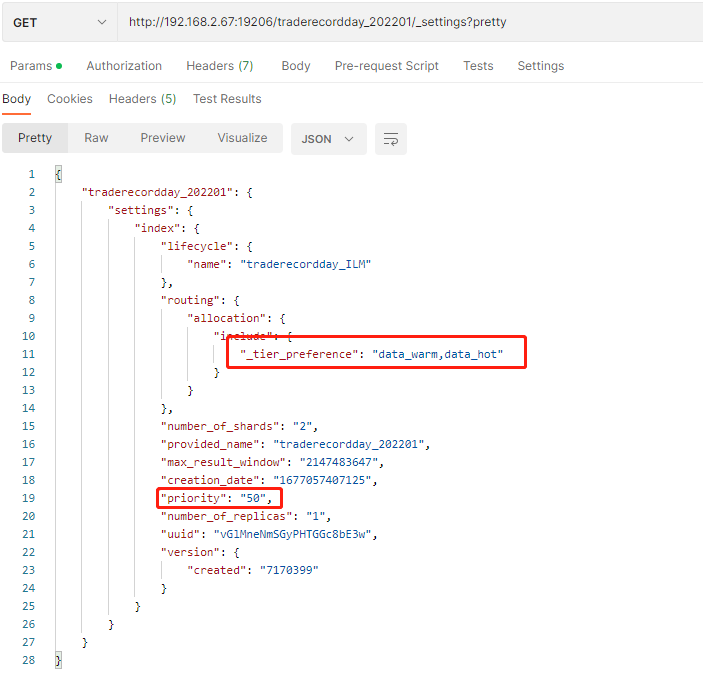Screen dimensions: 703x678
Task: Open the Test Results tab
Action: click(227, 99)
